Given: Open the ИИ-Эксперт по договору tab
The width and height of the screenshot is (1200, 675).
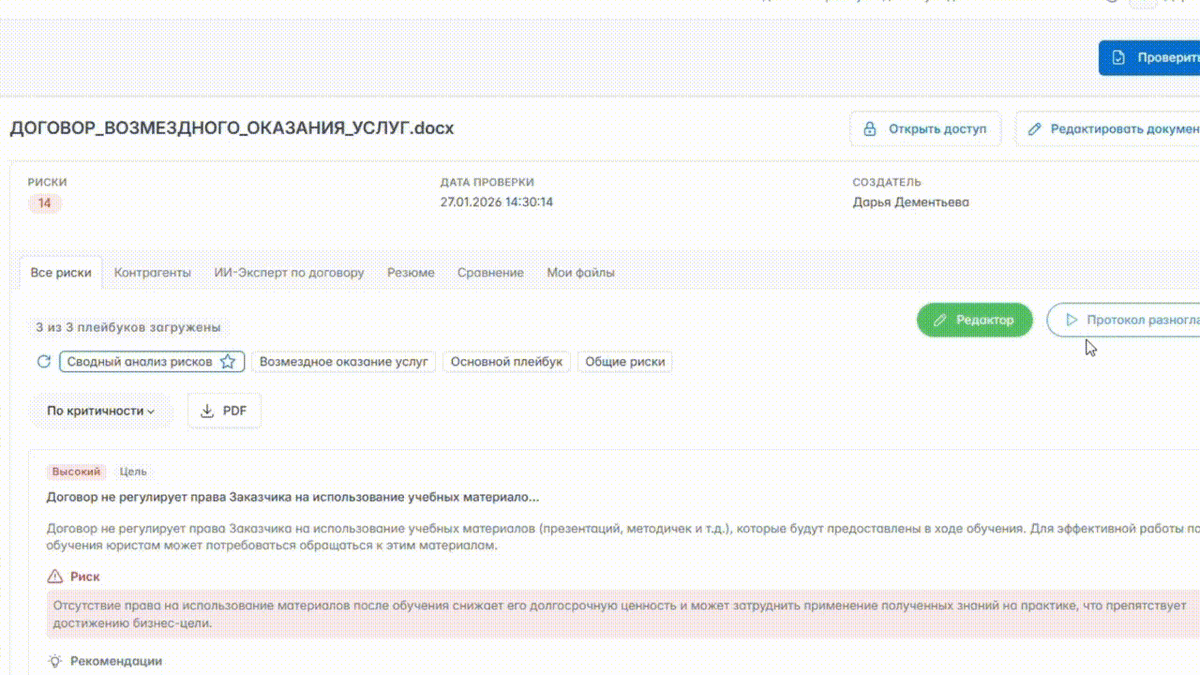Looking at the screenshot, I should pyautogui.click(x=289, y=272).
